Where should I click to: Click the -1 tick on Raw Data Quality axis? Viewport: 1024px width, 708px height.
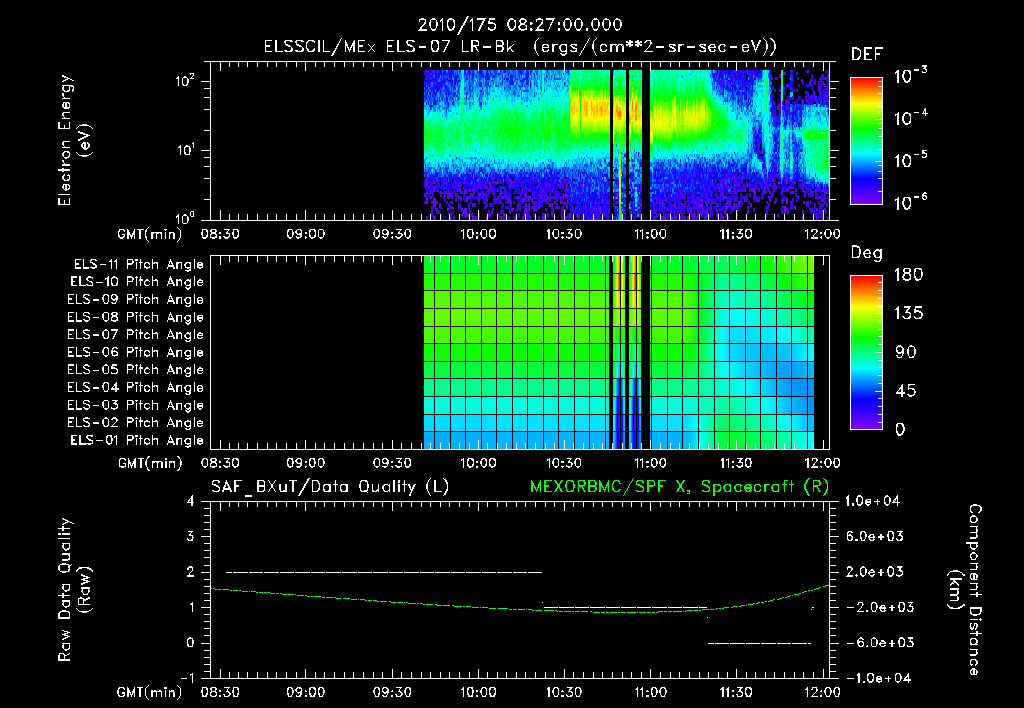click(x=187, y=678)
